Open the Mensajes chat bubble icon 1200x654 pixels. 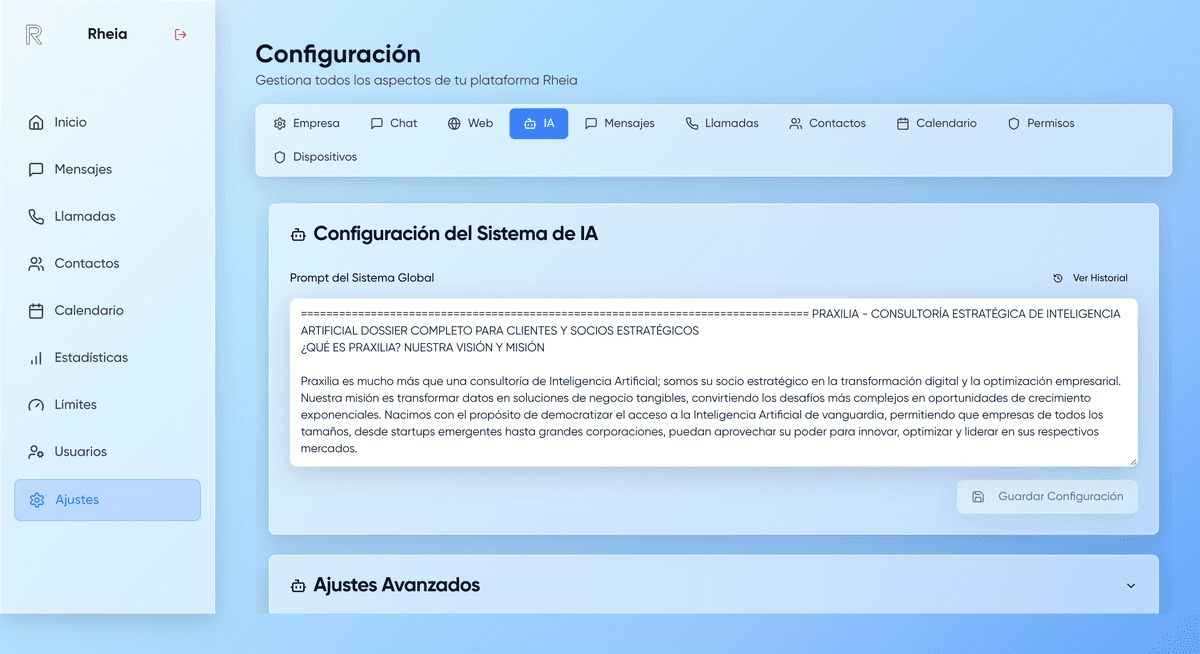tap(36, 169)
